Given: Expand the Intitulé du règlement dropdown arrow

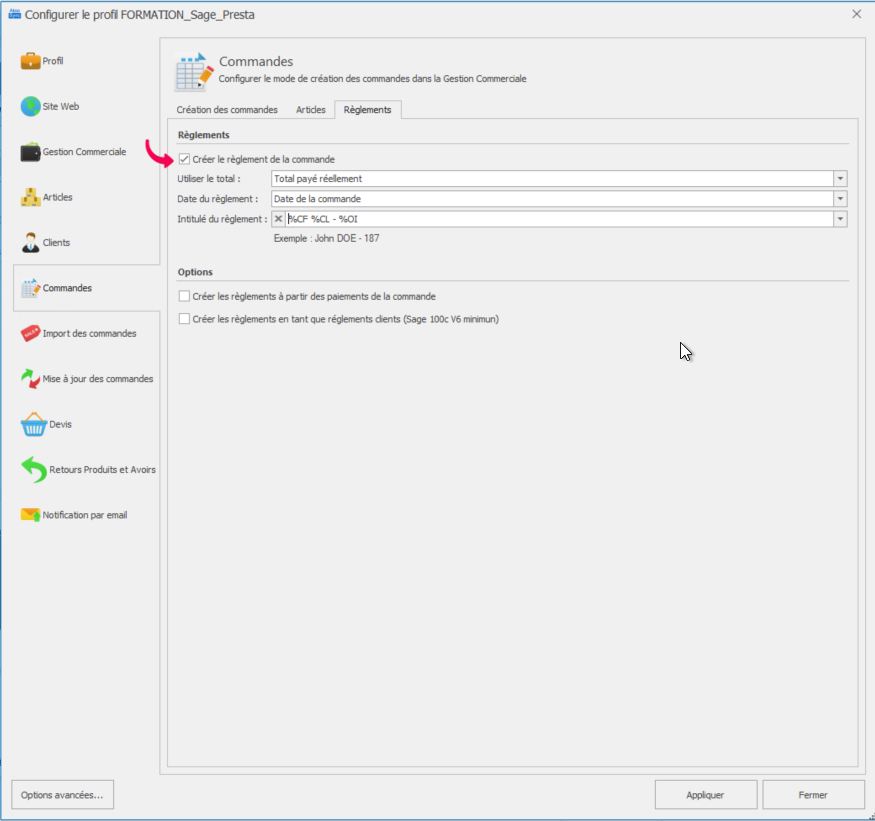Looking at the screenshot, I should pyautogui.click(x=840, y=219).
